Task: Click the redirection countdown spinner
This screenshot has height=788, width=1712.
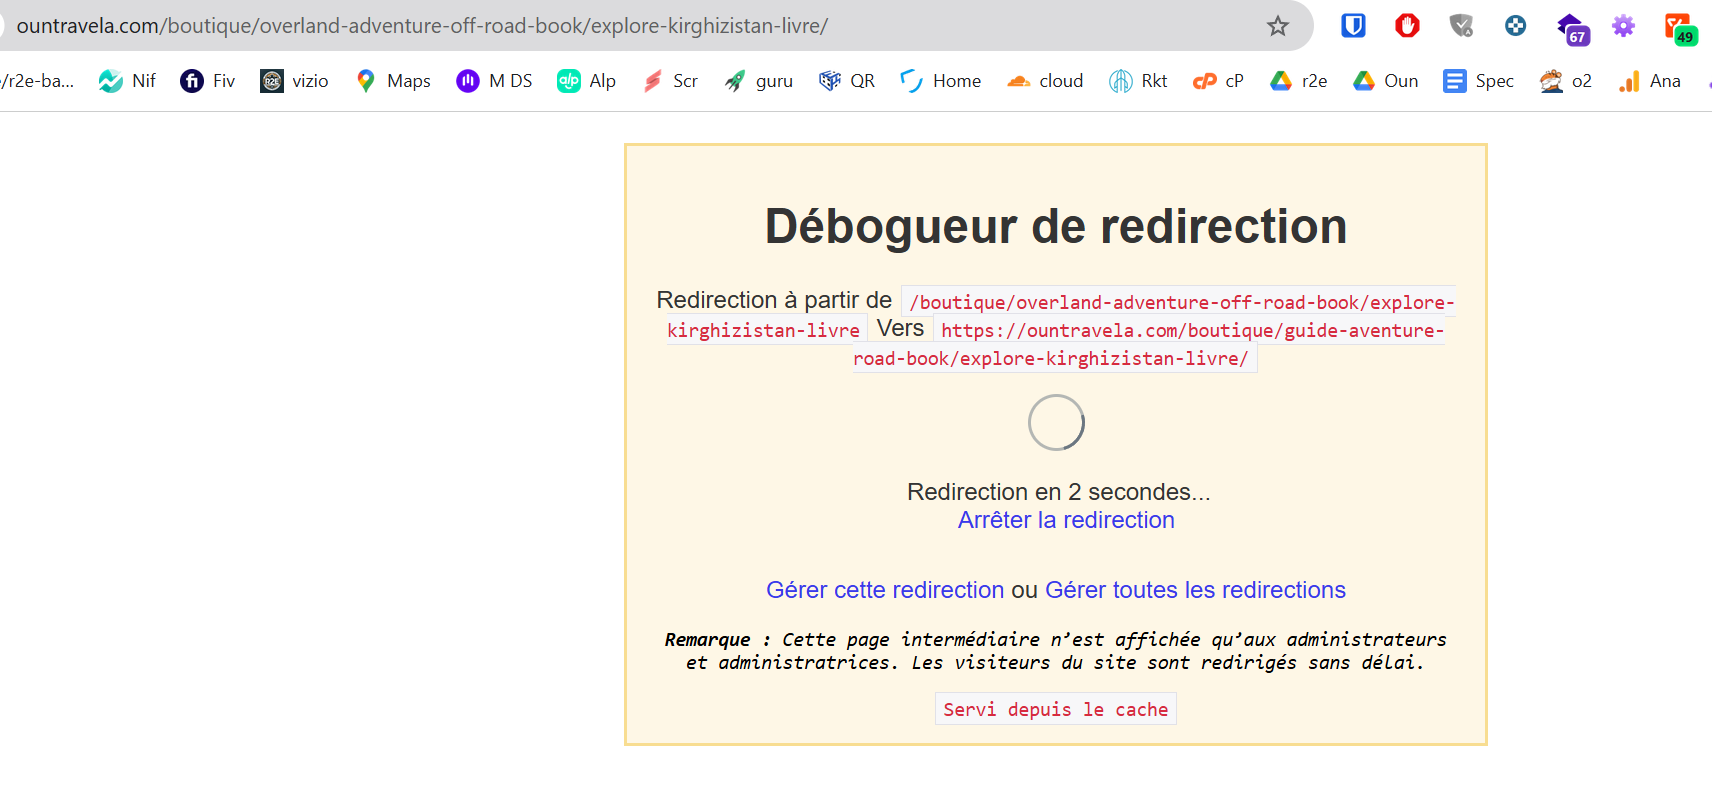Action: click(1056, 423)
